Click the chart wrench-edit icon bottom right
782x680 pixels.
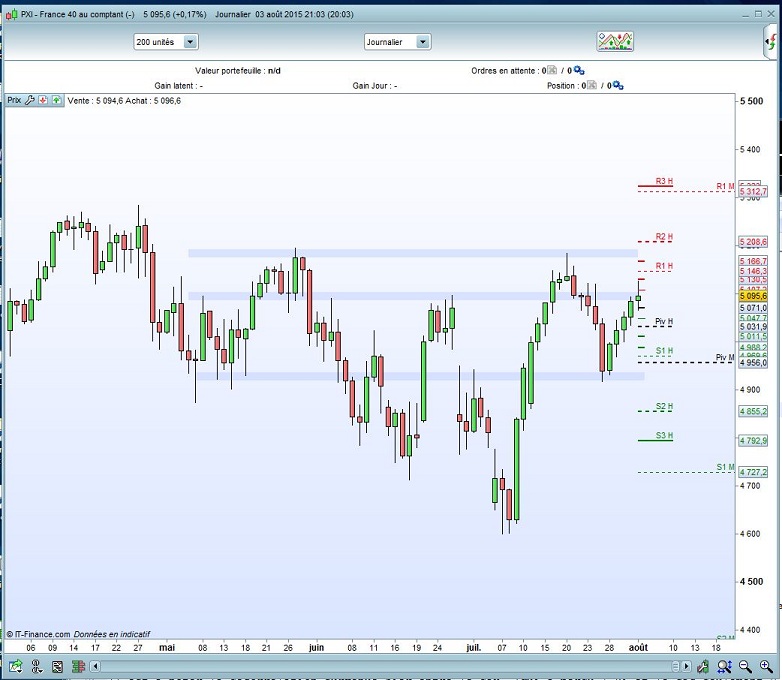tap(703, 666)
